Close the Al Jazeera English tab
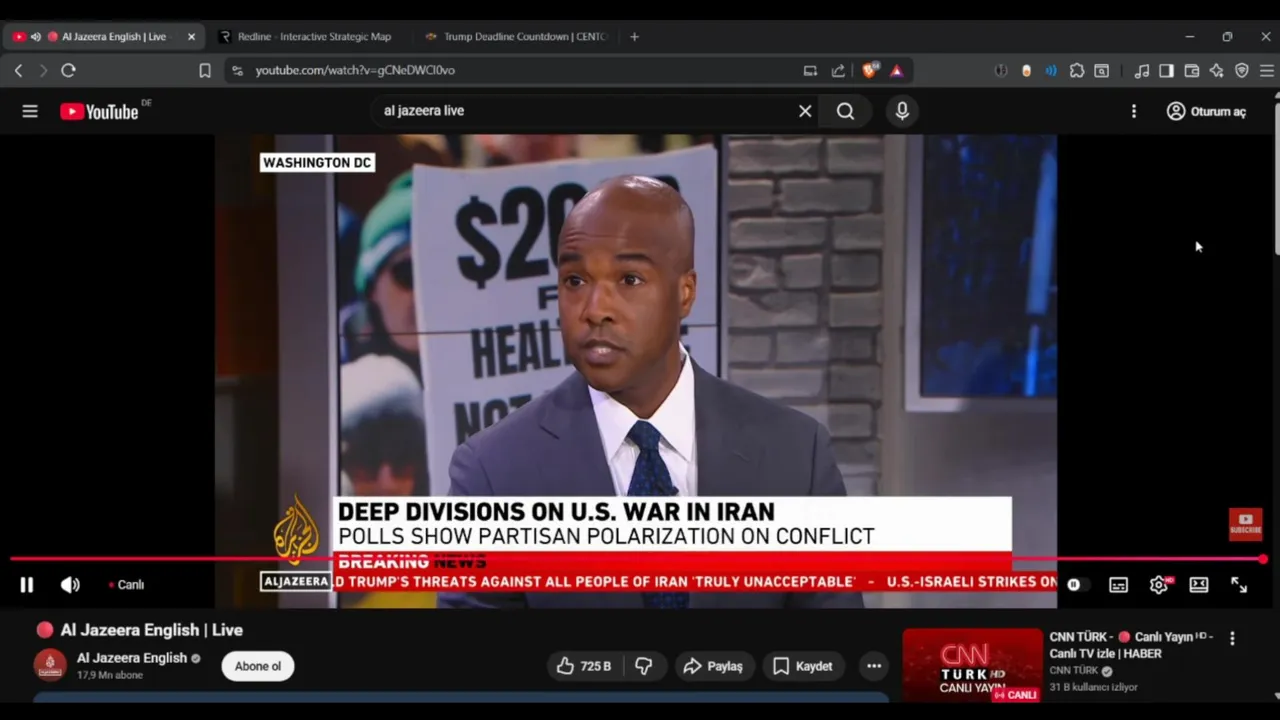This screenshot has height=720, width=1280. (x=191, y=37)
